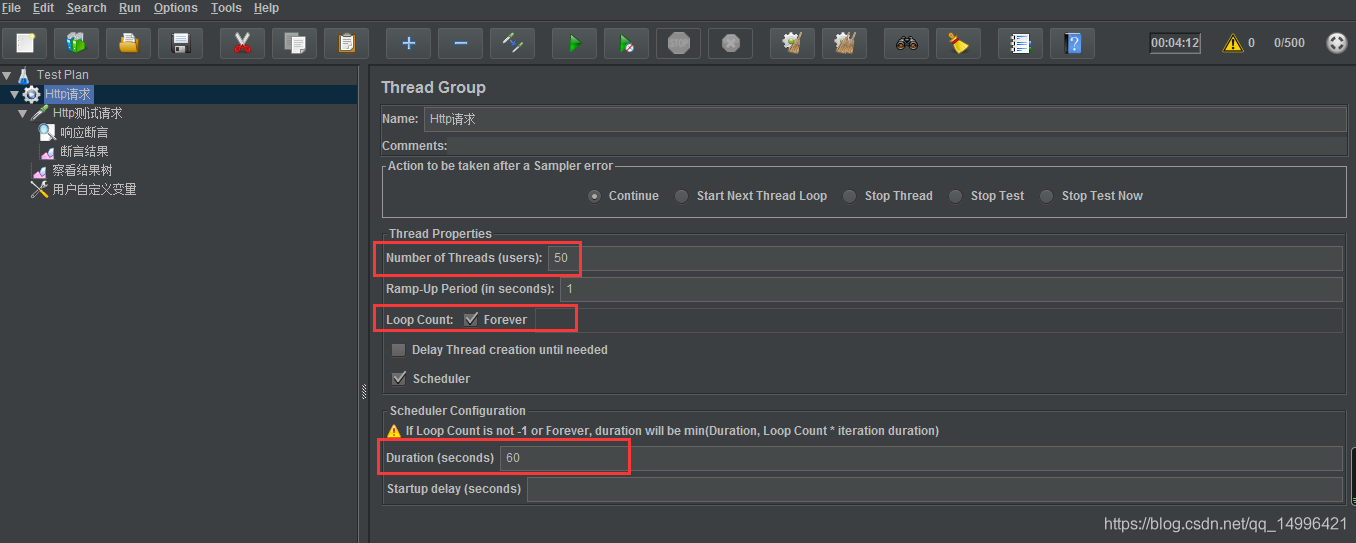Click the Ramp-Up Period field
This screenshot has width=1356, height=543.
pos(951,289)
